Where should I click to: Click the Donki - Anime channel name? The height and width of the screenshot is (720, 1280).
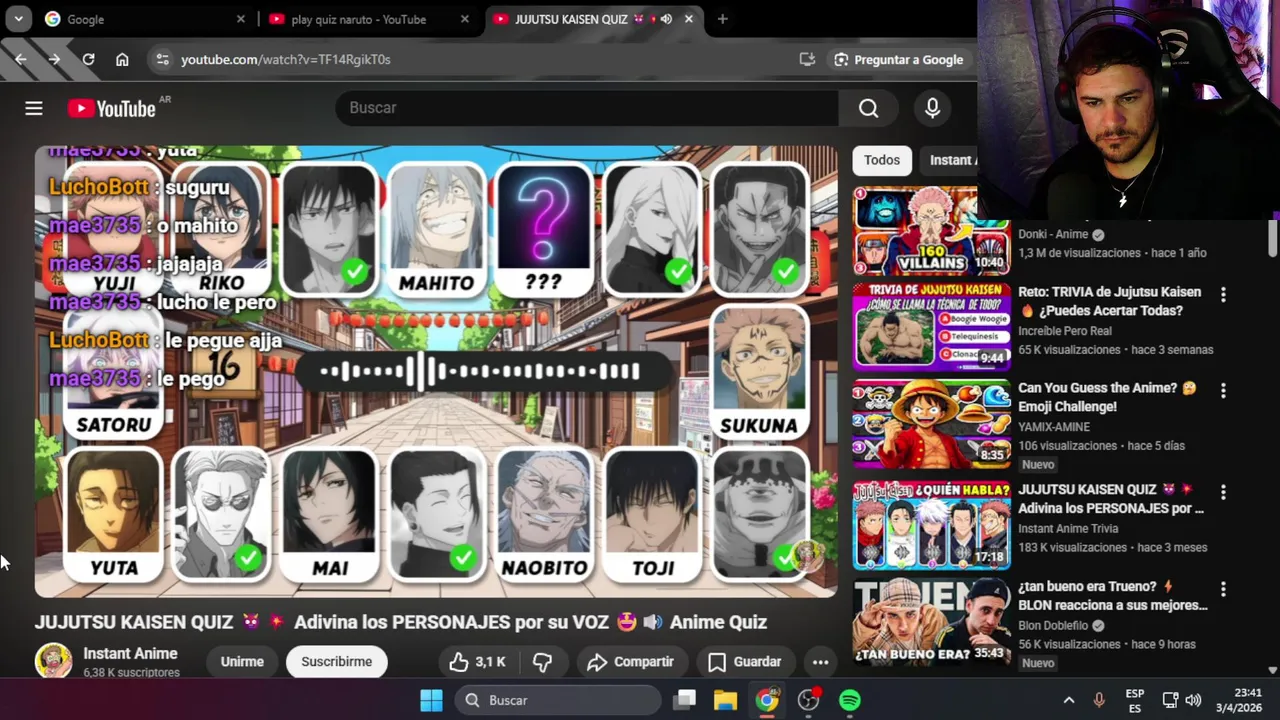[x=1053, y=234]
